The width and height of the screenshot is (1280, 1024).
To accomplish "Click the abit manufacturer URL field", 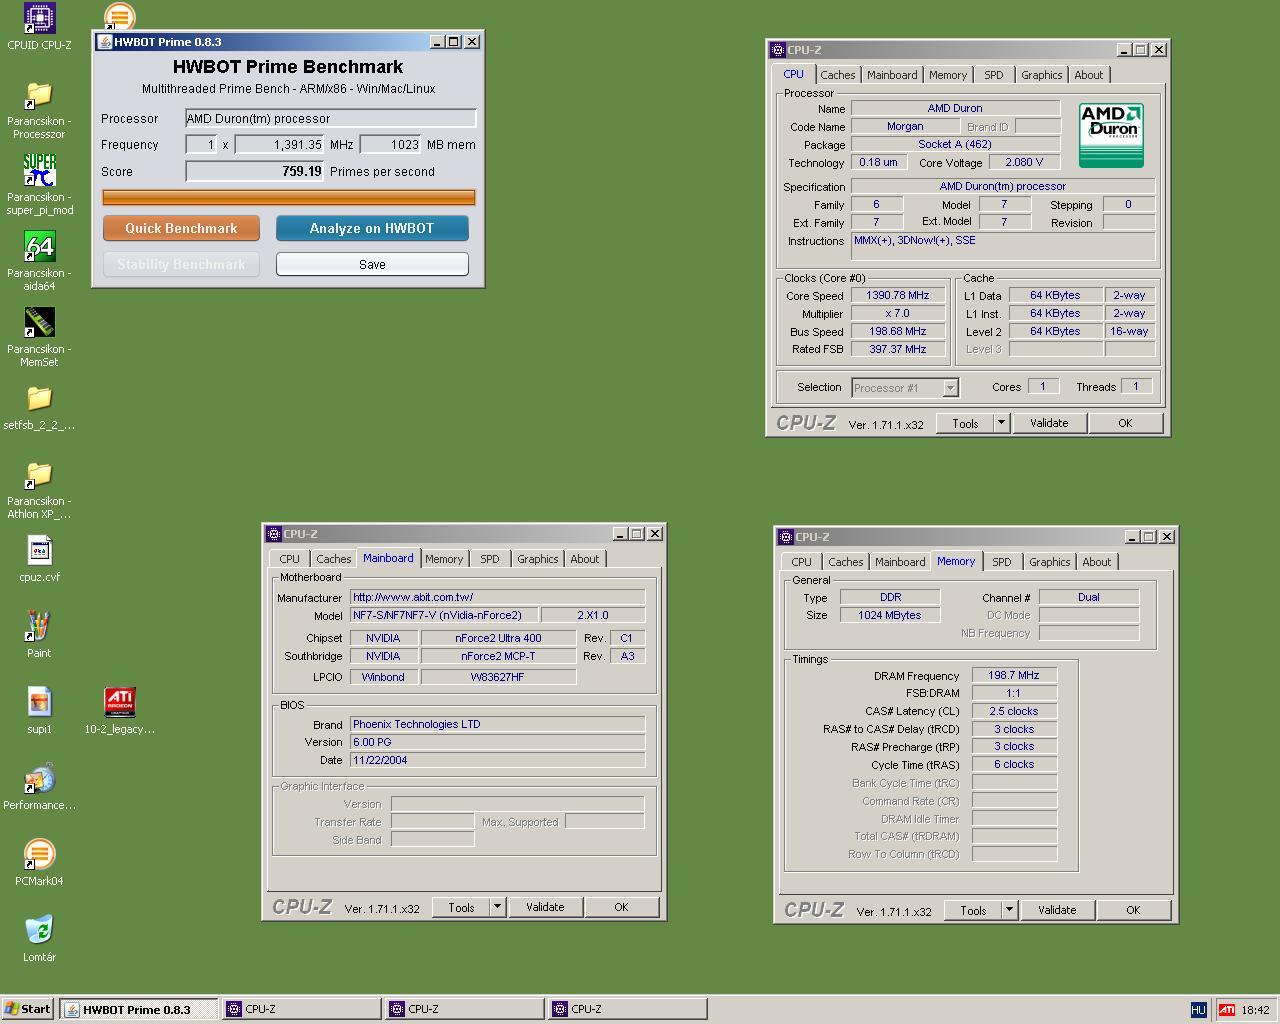I will pyautogui.click(x=497, y=597).
